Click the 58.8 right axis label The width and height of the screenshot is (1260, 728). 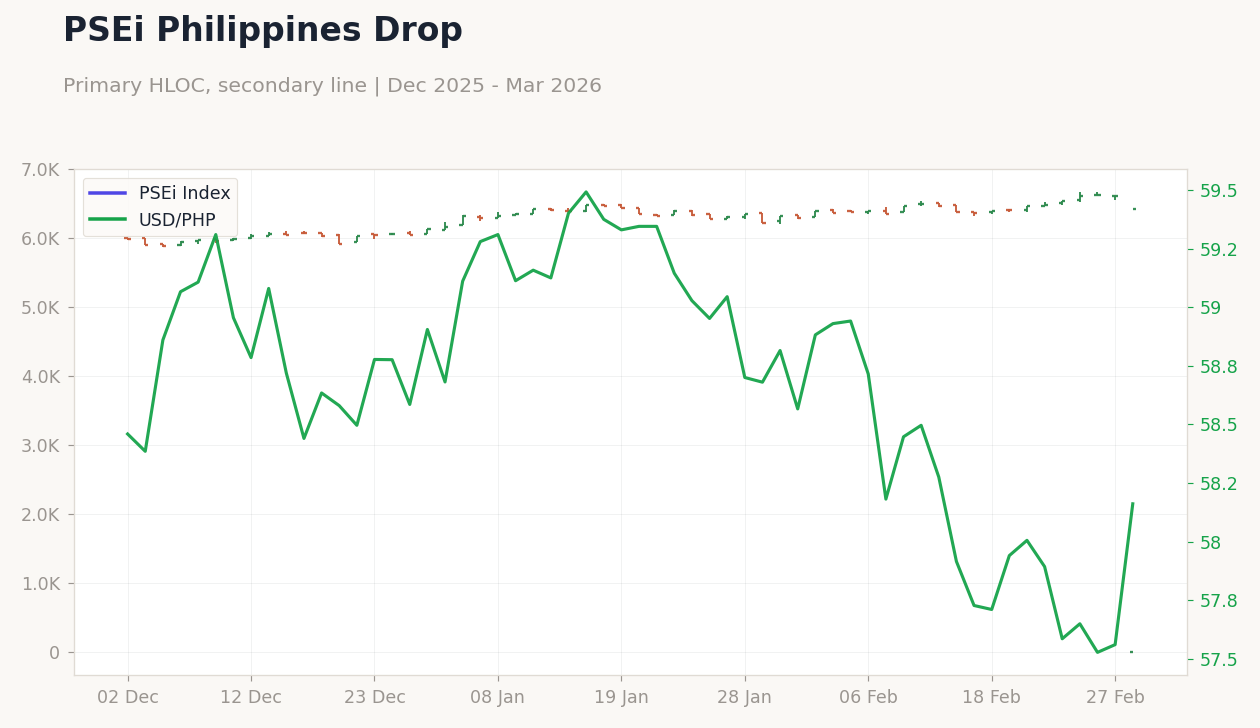click(1218, 367)
